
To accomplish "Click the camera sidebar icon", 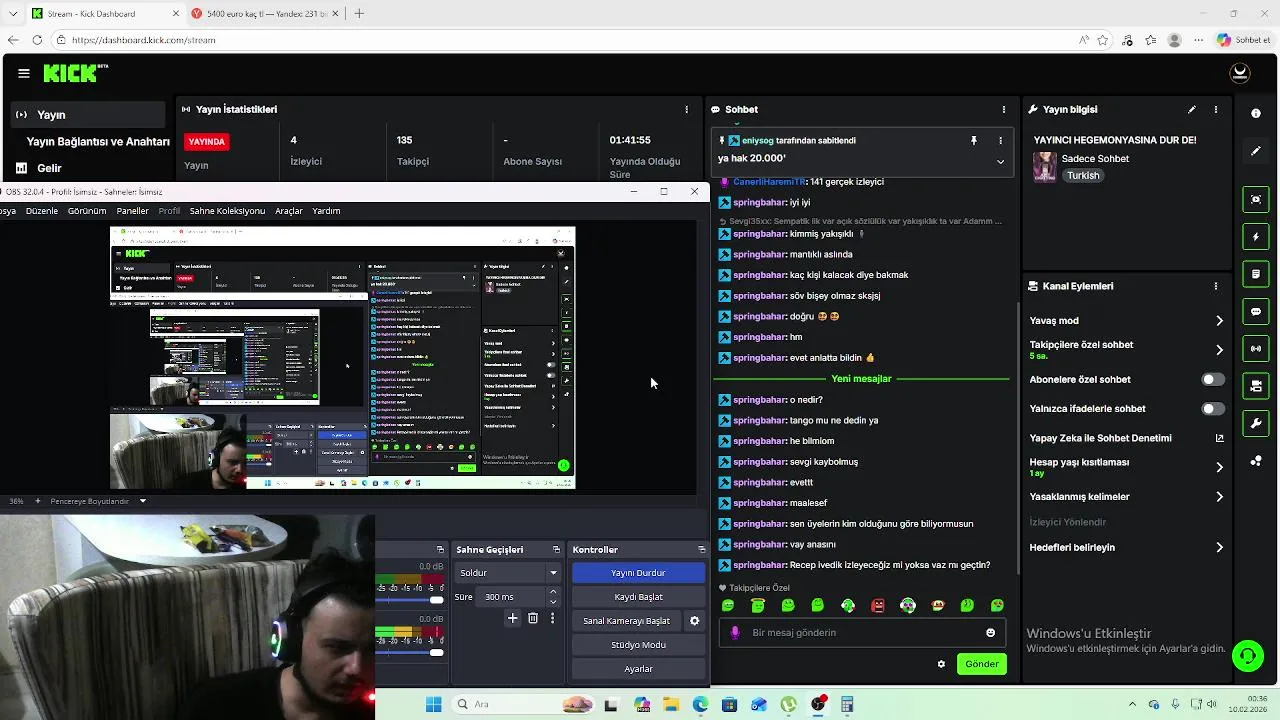I will tap(1256, 385).
